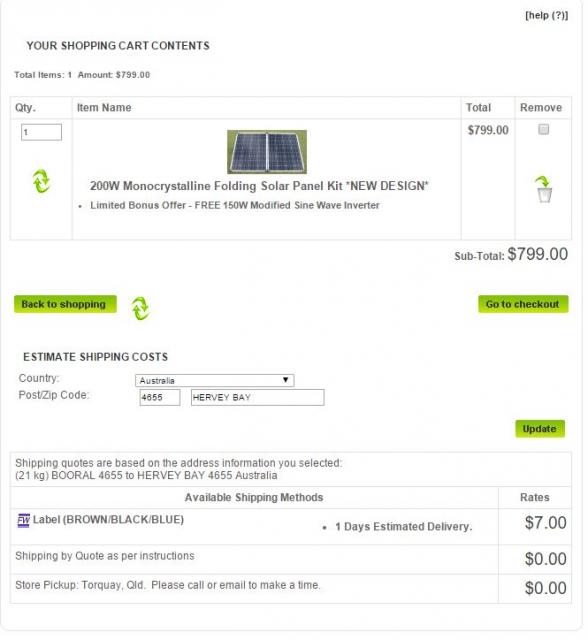Open the 200W Monocrystalline Folding Solar Panel link
The image size is (588, 640).
(259, 186)
